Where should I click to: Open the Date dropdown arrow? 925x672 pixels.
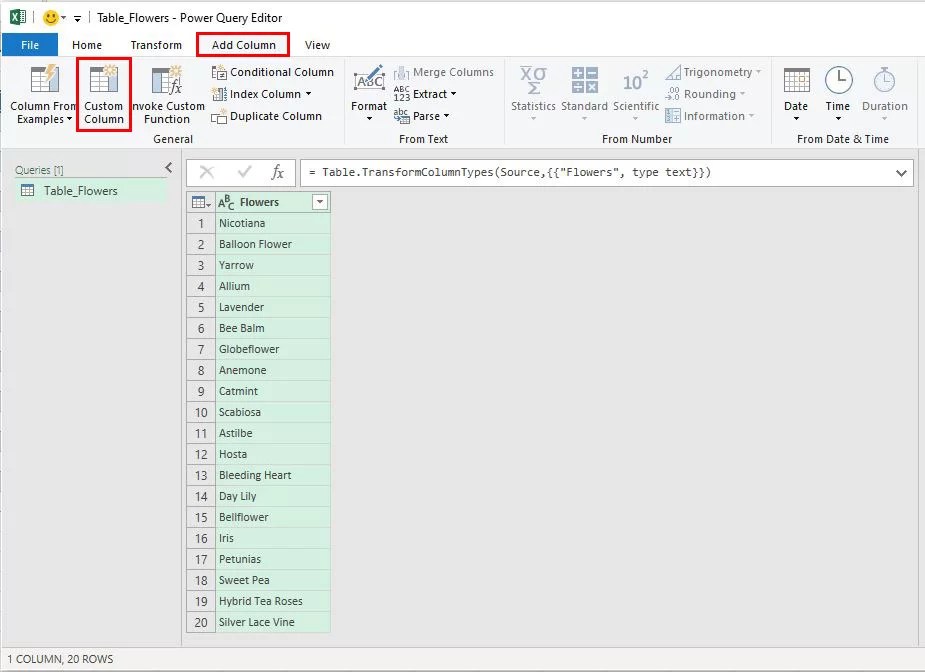pyautogui.click(x=796, y=119)
